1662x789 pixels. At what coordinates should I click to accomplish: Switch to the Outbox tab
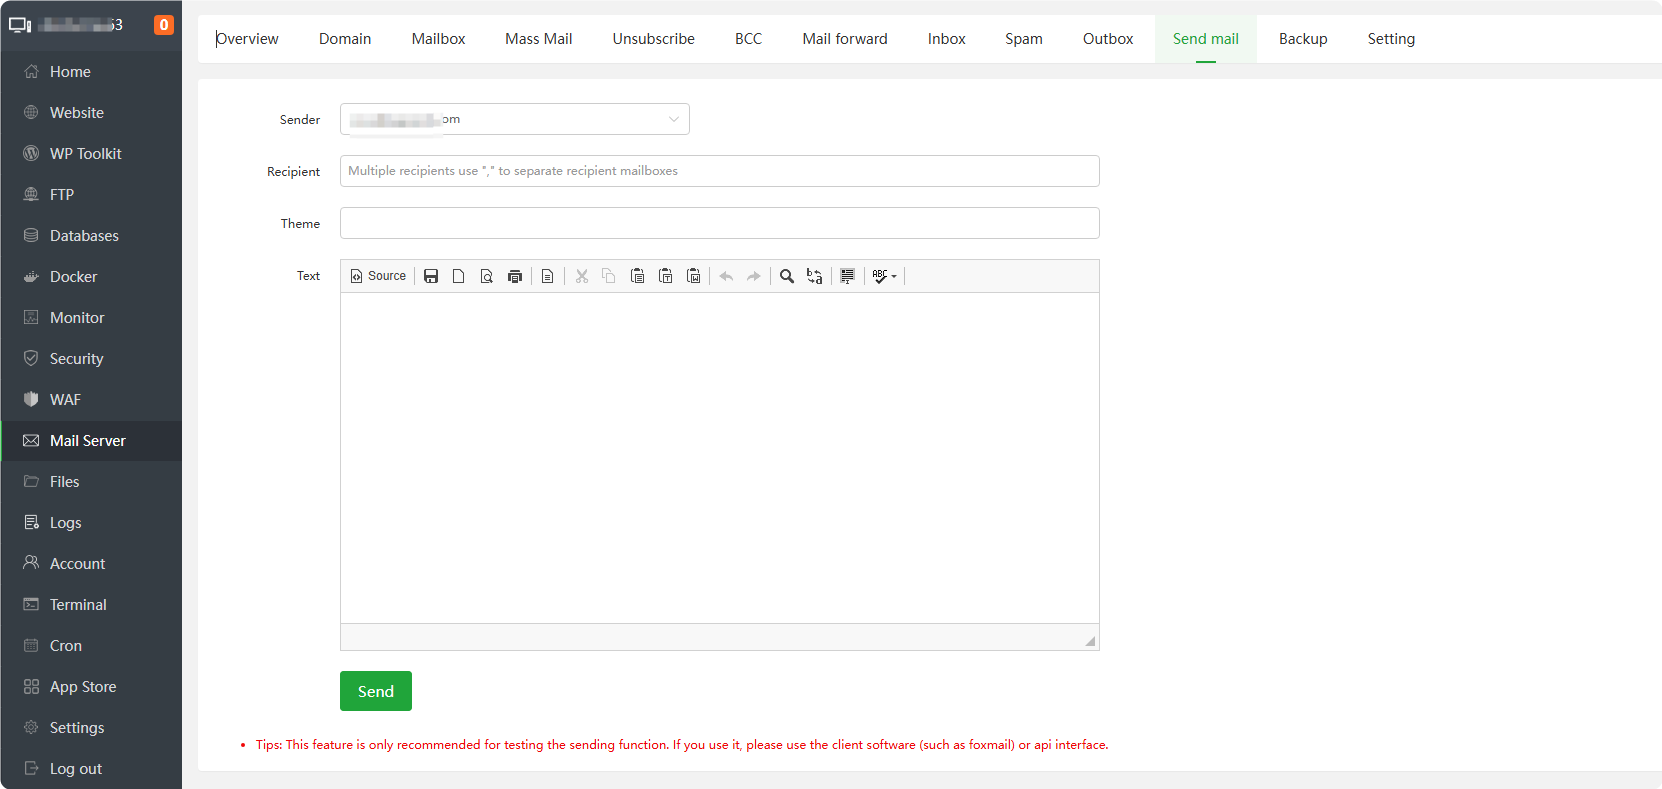click(x=1108, y=39)
